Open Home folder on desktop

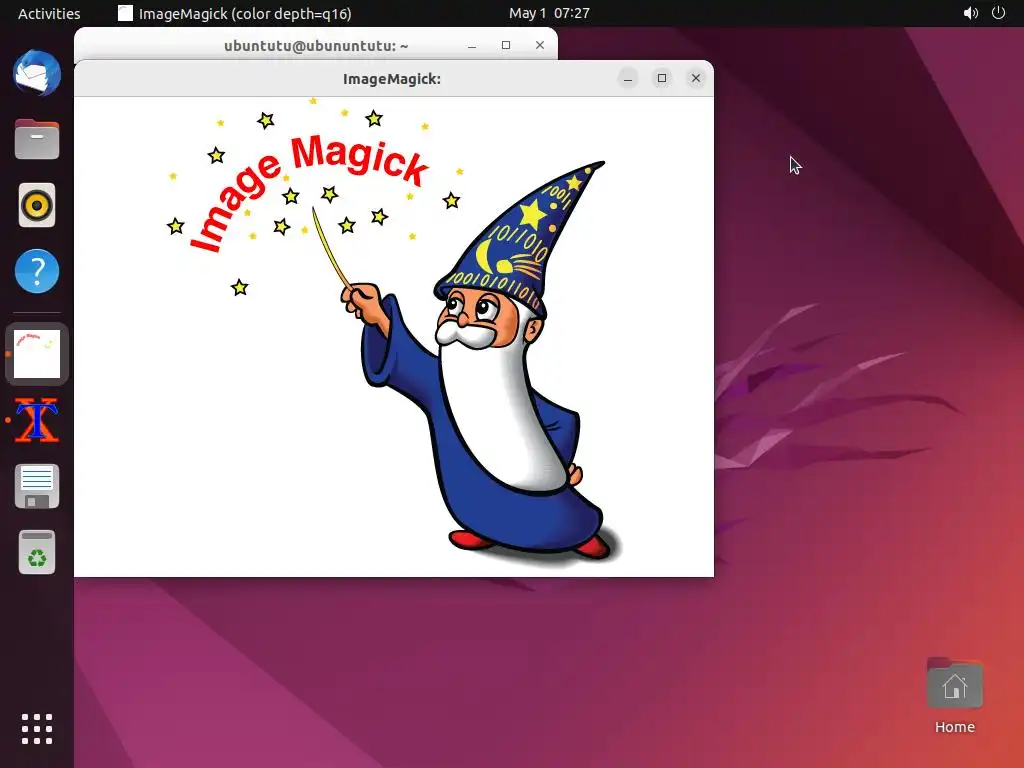coord(954,696)
